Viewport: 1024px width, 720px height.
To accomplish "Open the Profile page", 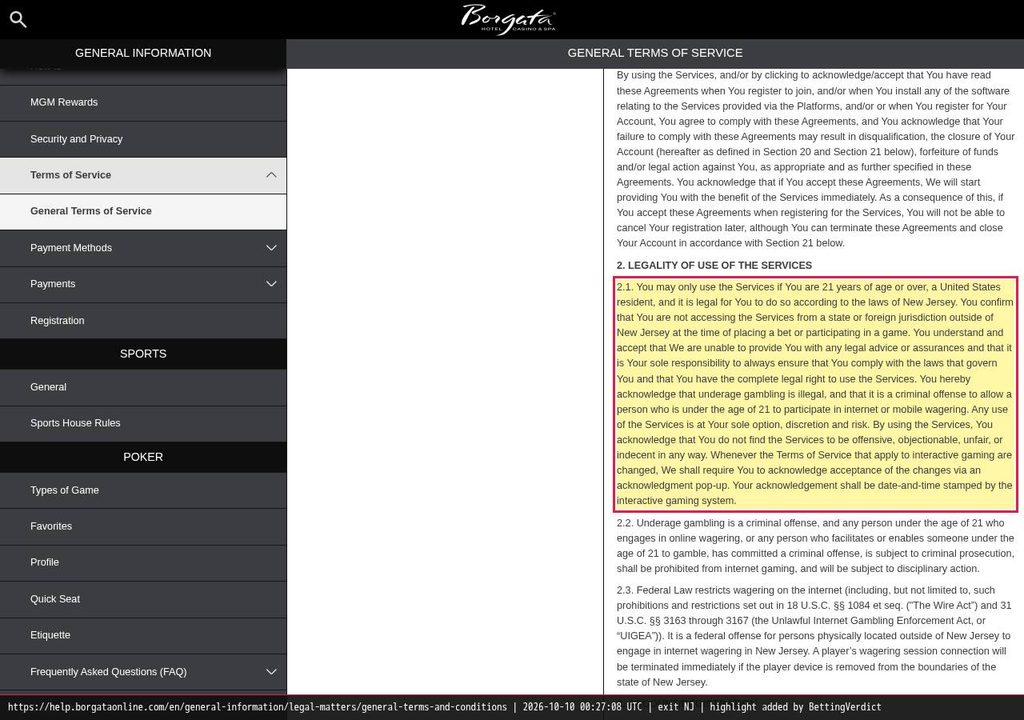I will (143, 563).
